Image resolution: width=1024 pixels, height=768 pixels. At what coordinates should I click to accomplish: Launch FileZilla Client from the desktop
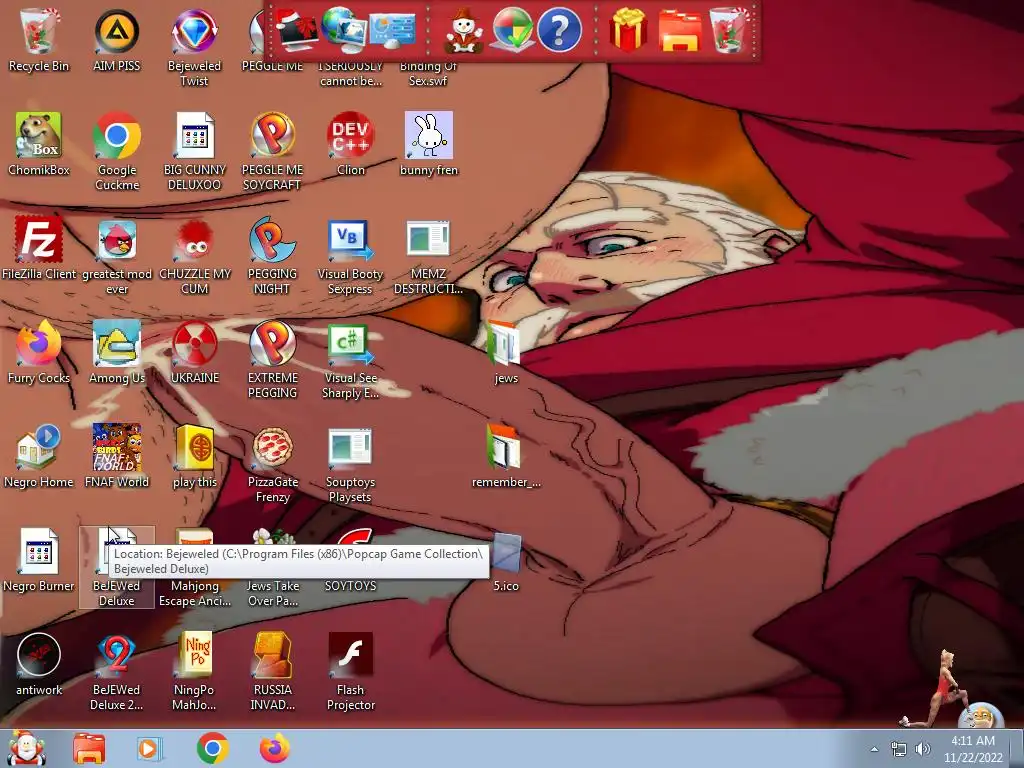pos(39,248)
